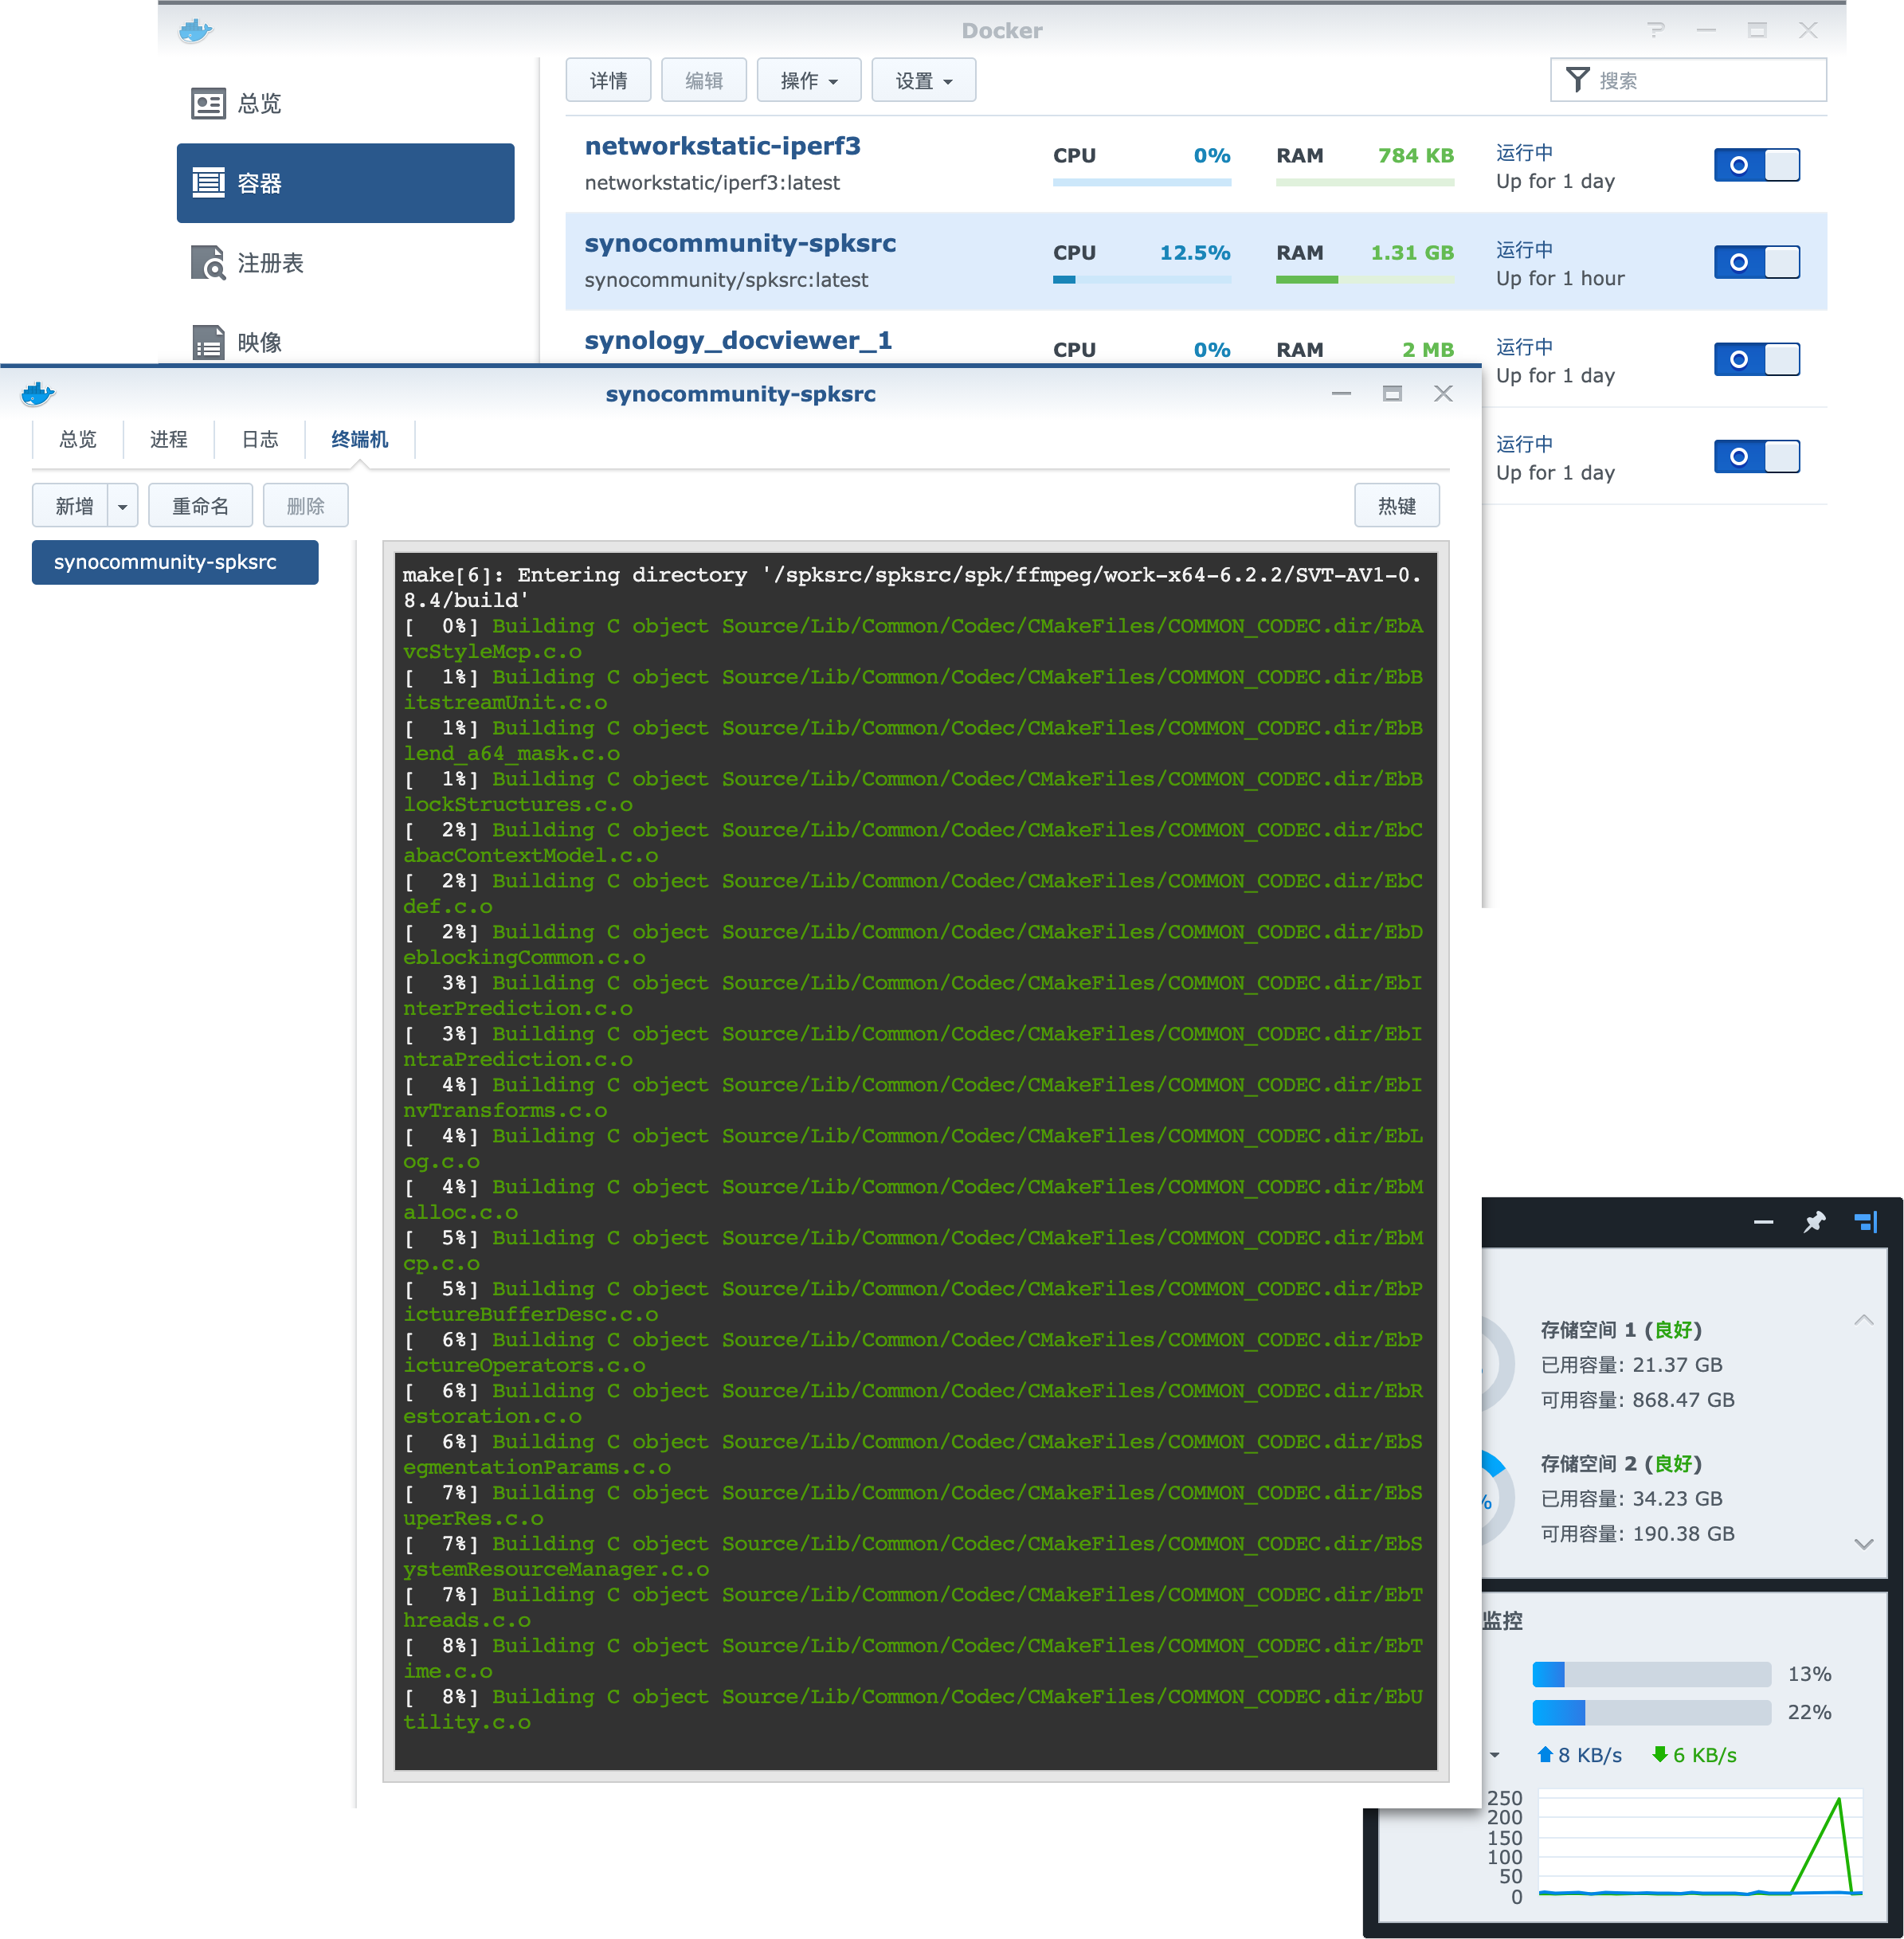Viewport: 1904px width, 1939px height.
Task: Click the 热键 (Hotkeys) button
Action: pyautogui.click(x=1396, y=506)
